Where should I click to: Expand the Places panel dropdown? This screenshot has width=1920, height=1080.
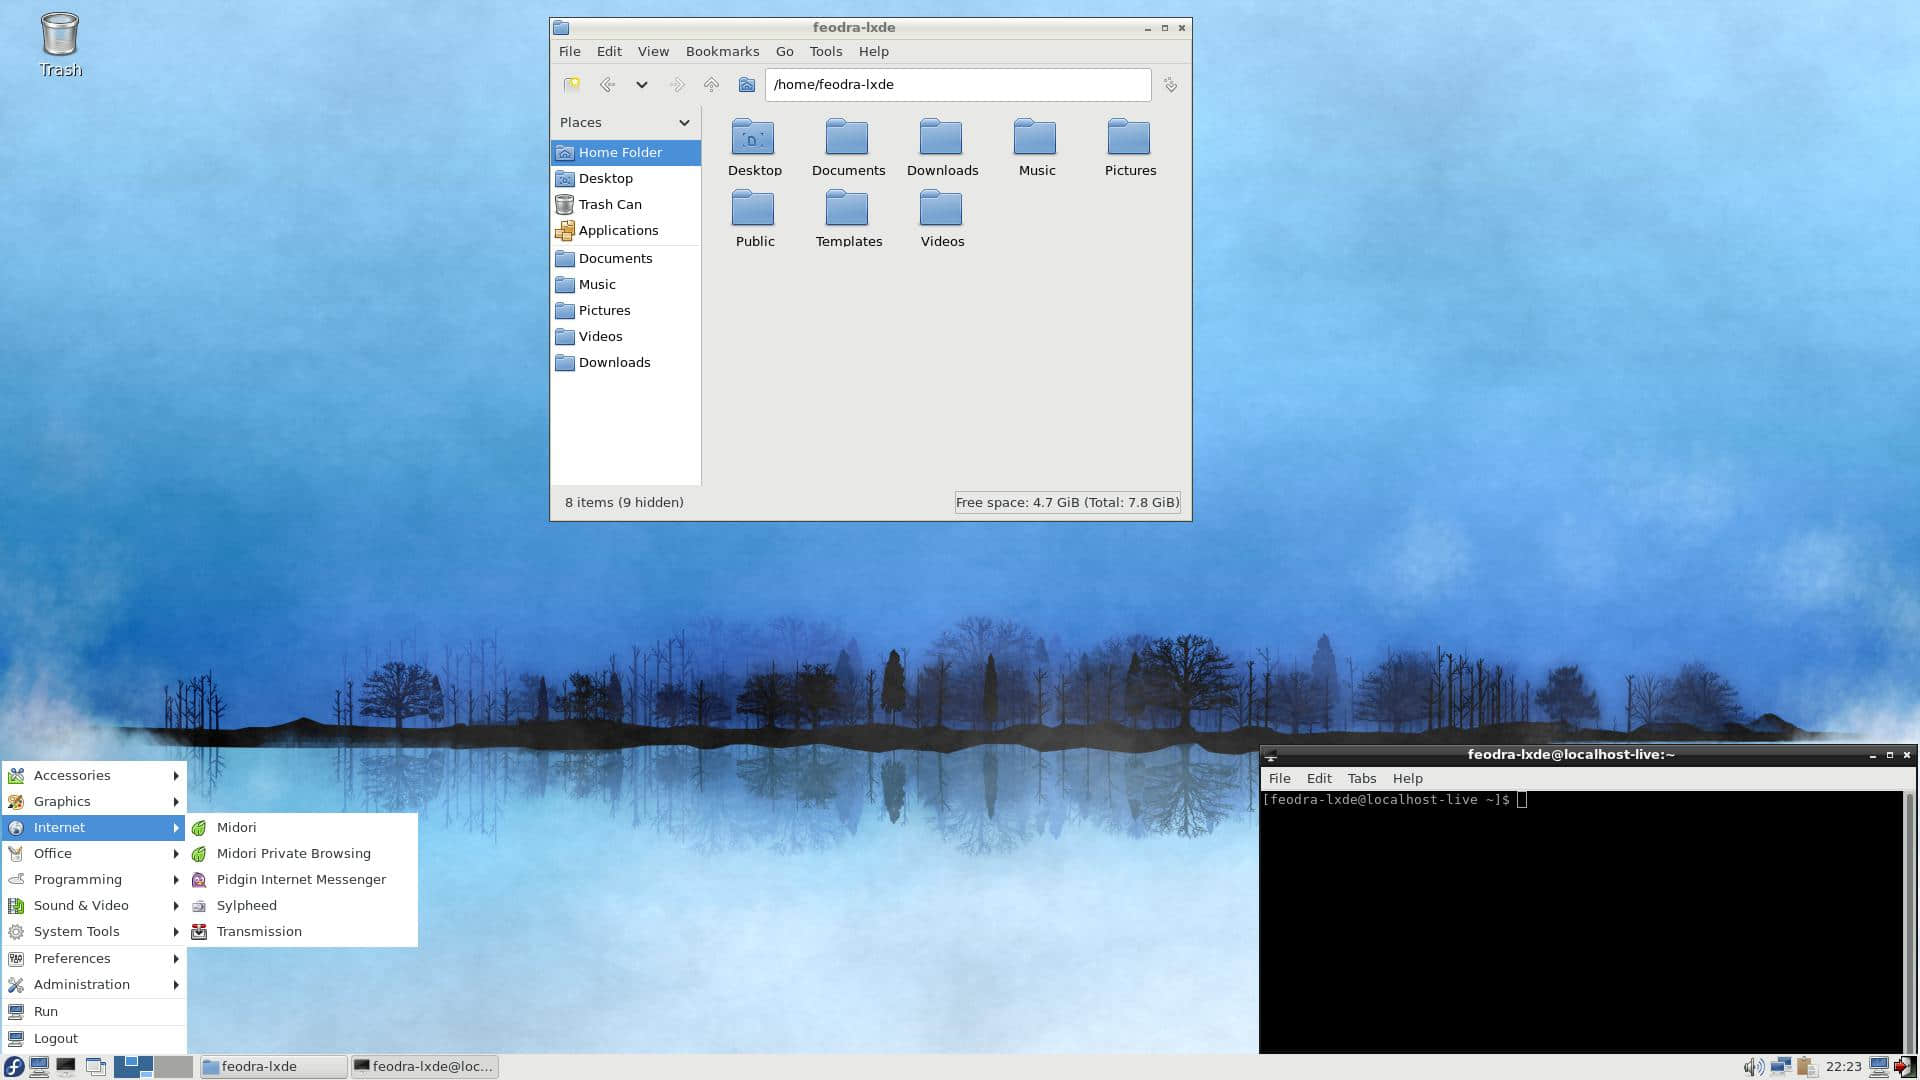click(684, 121)
